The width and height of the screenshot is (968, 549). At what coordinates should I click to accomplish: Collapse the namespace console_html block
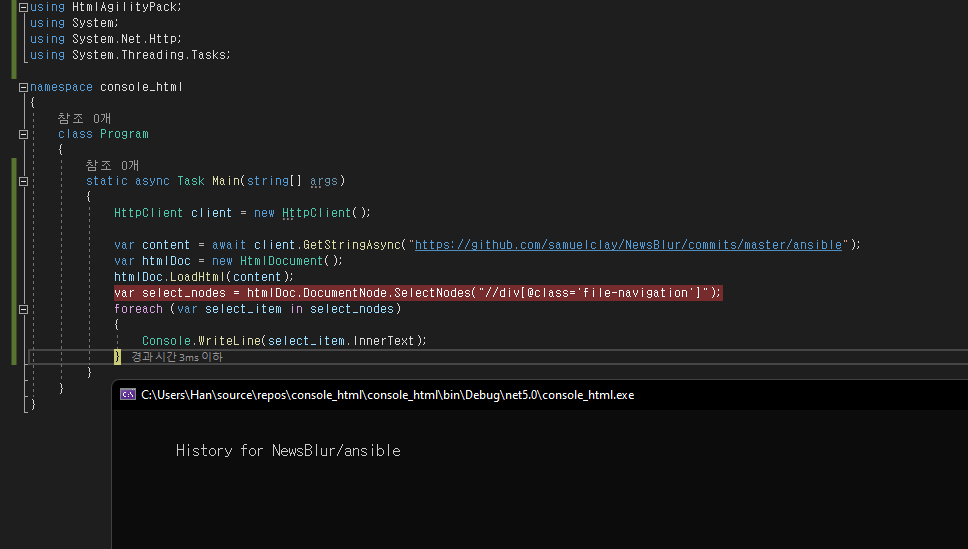point(23,87)
